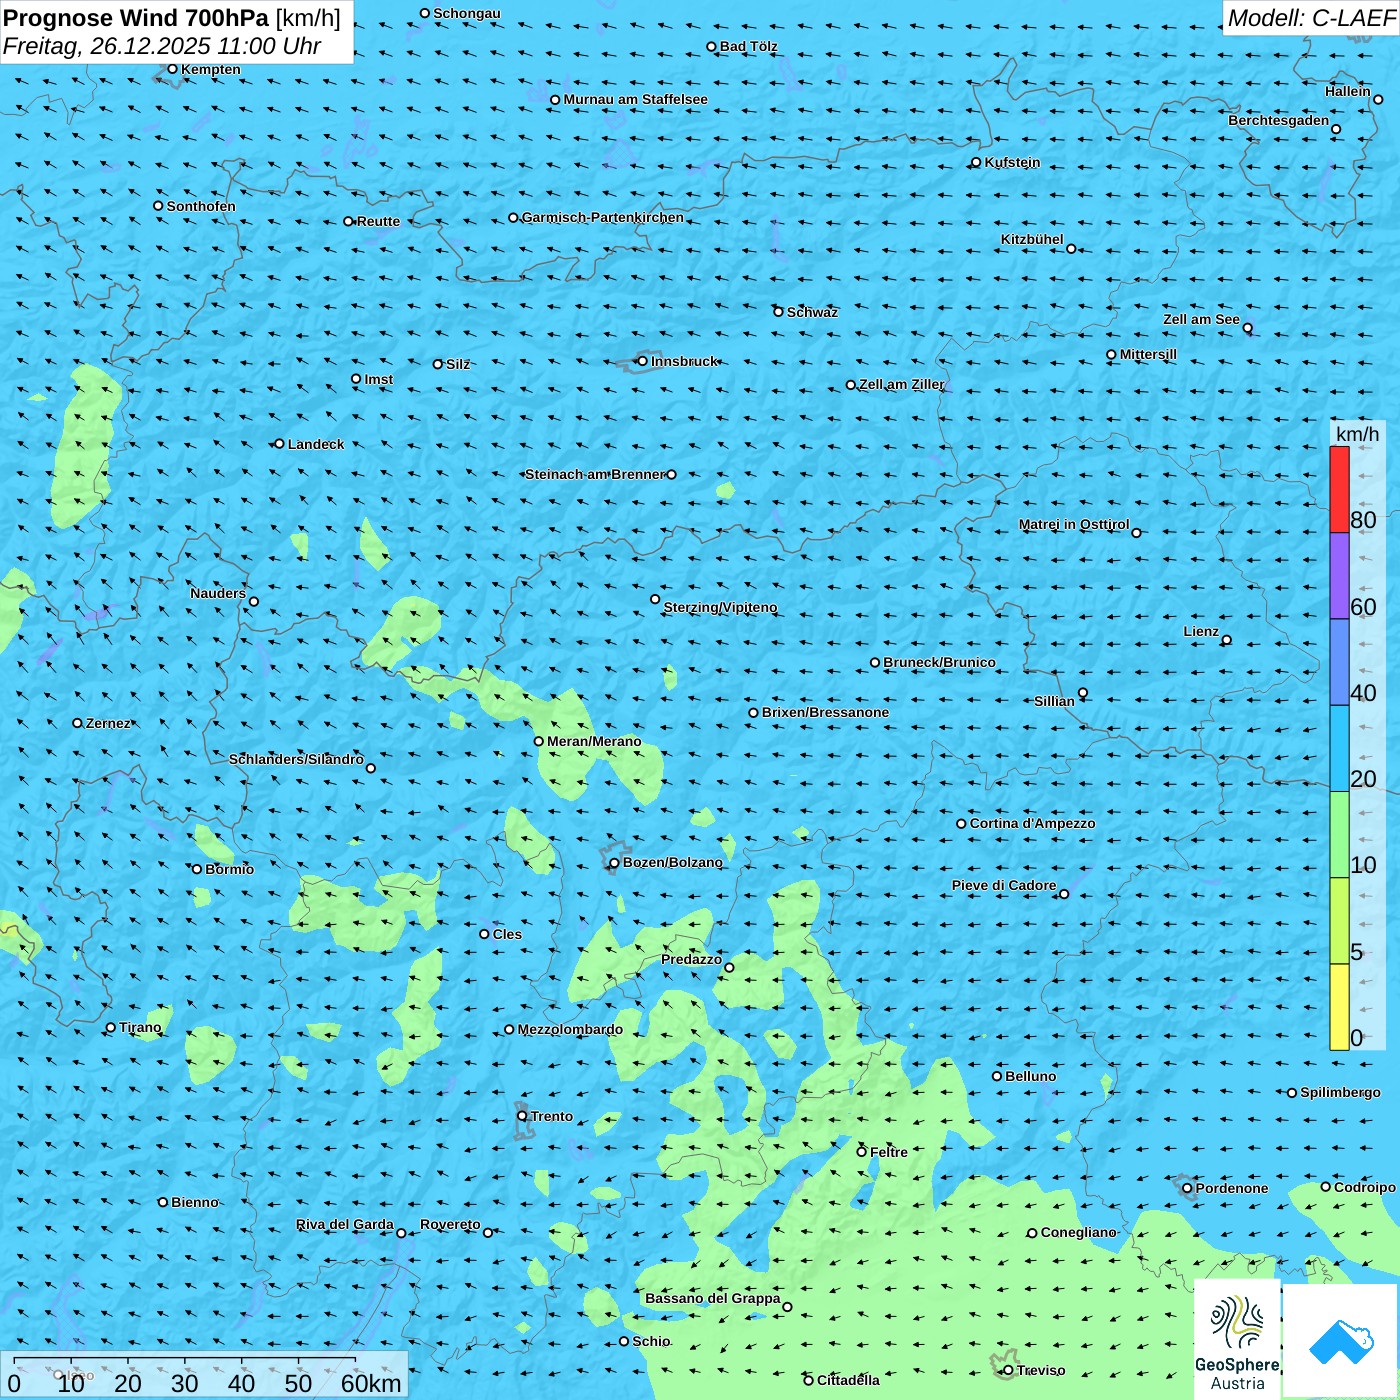Click the 'Kitzbühel' label
This screenshot has width=1400, height=1400.
1032,239
